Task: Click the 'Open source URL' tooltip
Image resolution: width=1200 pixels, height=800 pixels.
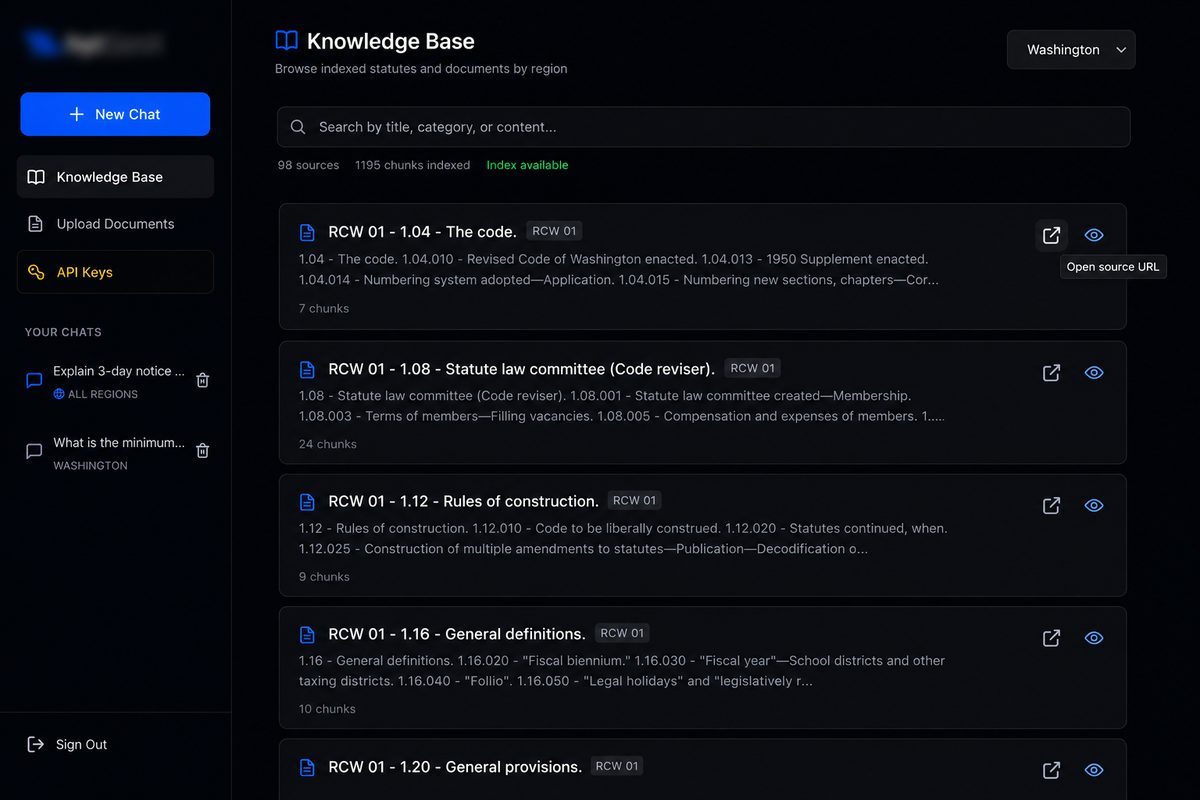Action: point(1113,267)
